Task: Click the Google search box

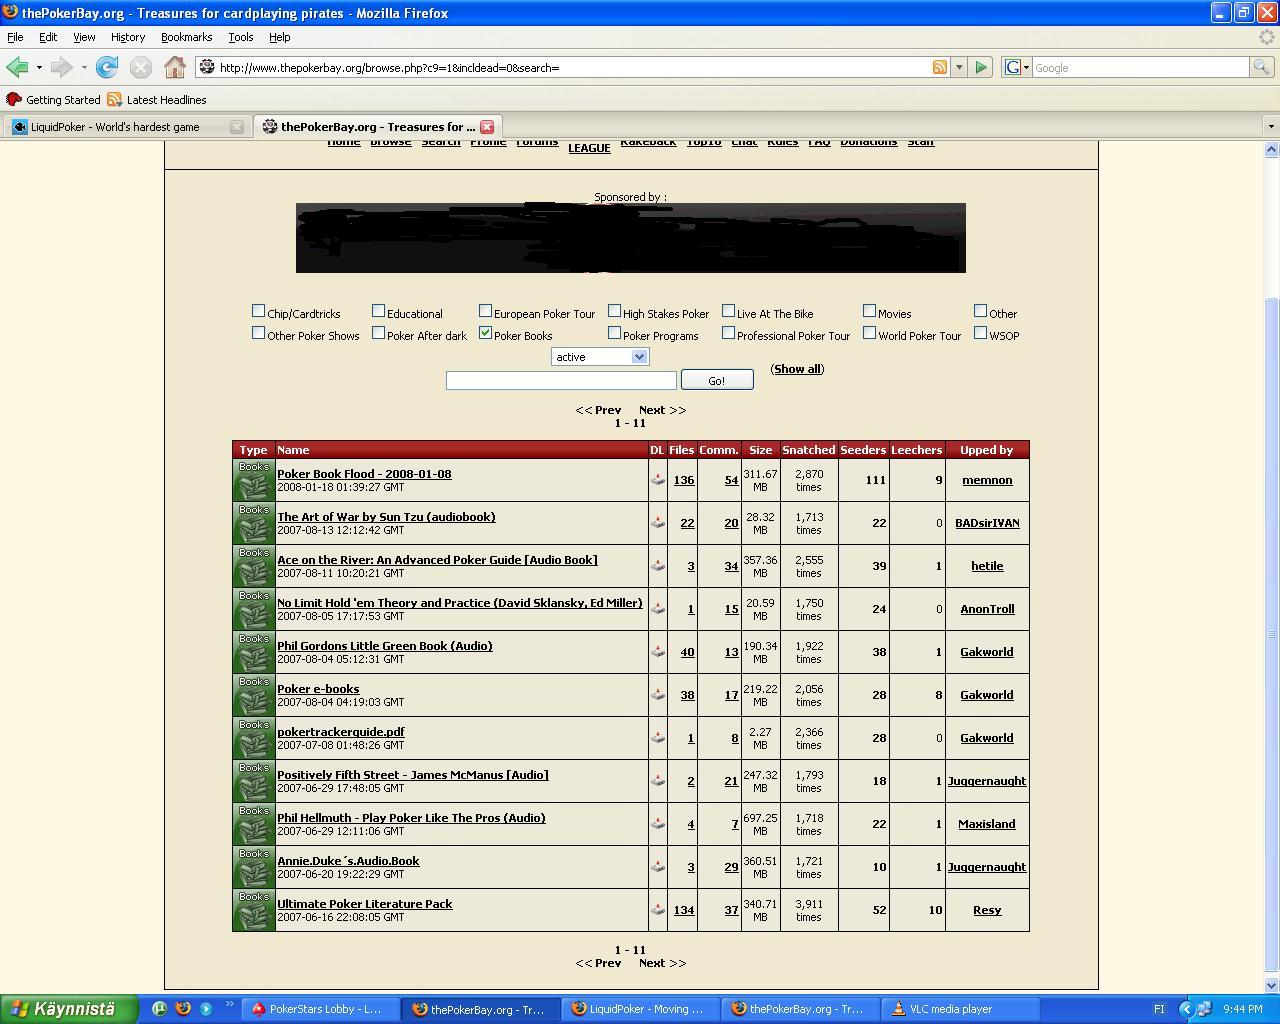Action: pos(1140,67)
